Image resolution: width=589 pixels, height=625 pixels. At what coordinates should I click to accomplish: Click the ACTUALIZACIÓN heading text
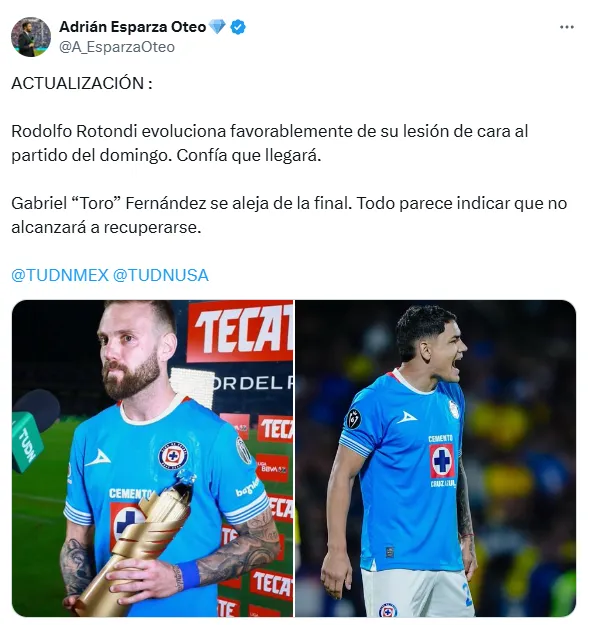click(82, 83)
